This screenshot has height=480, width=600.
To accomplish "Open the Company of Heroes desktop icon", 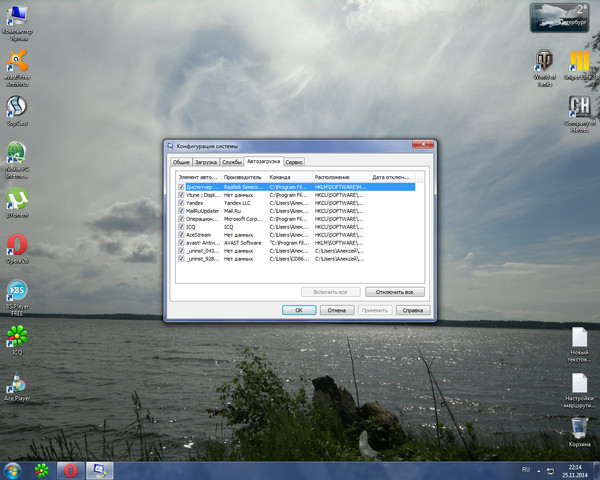I will [579, 114].
